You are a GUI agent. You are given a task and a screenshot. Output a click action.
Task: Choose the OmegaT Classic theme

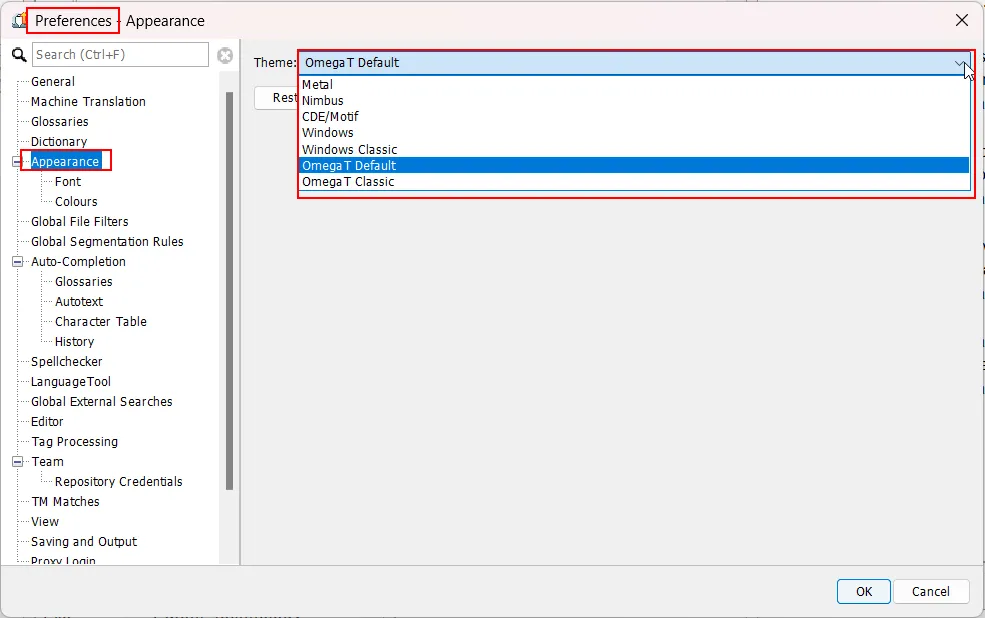click(347, 181)
